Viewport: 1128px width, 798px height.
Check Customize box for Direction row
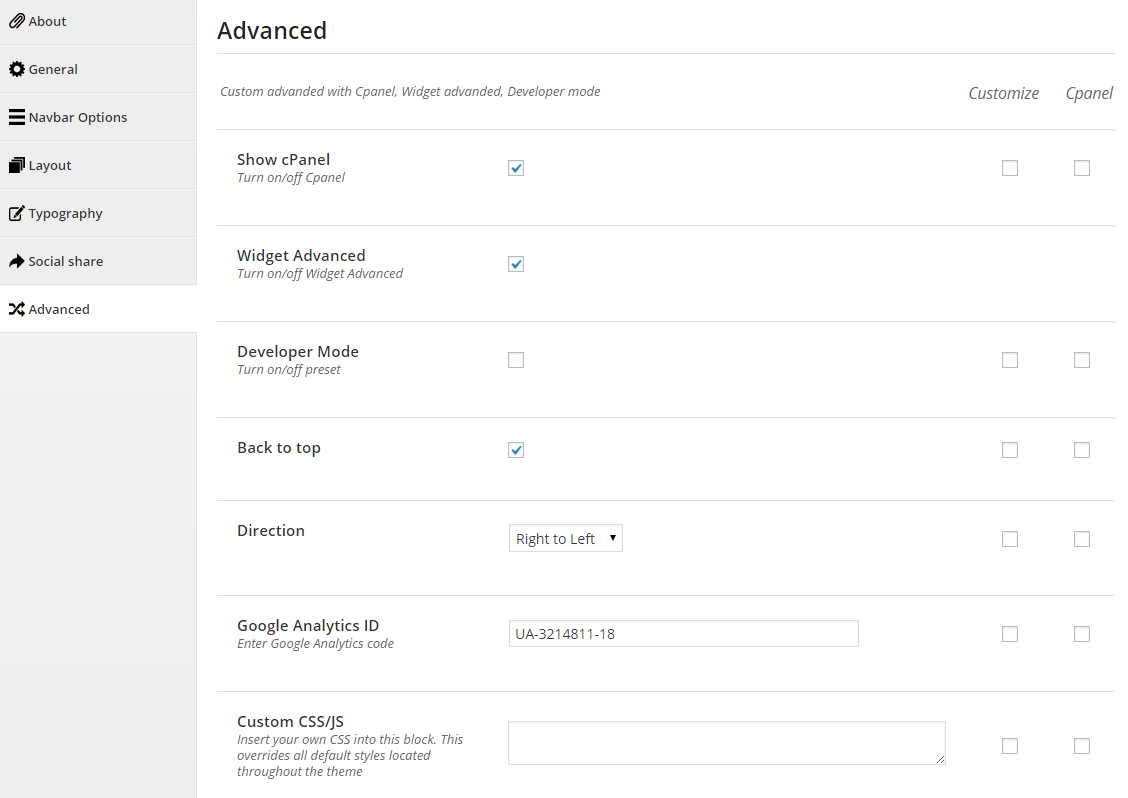tap(1010, 539)
